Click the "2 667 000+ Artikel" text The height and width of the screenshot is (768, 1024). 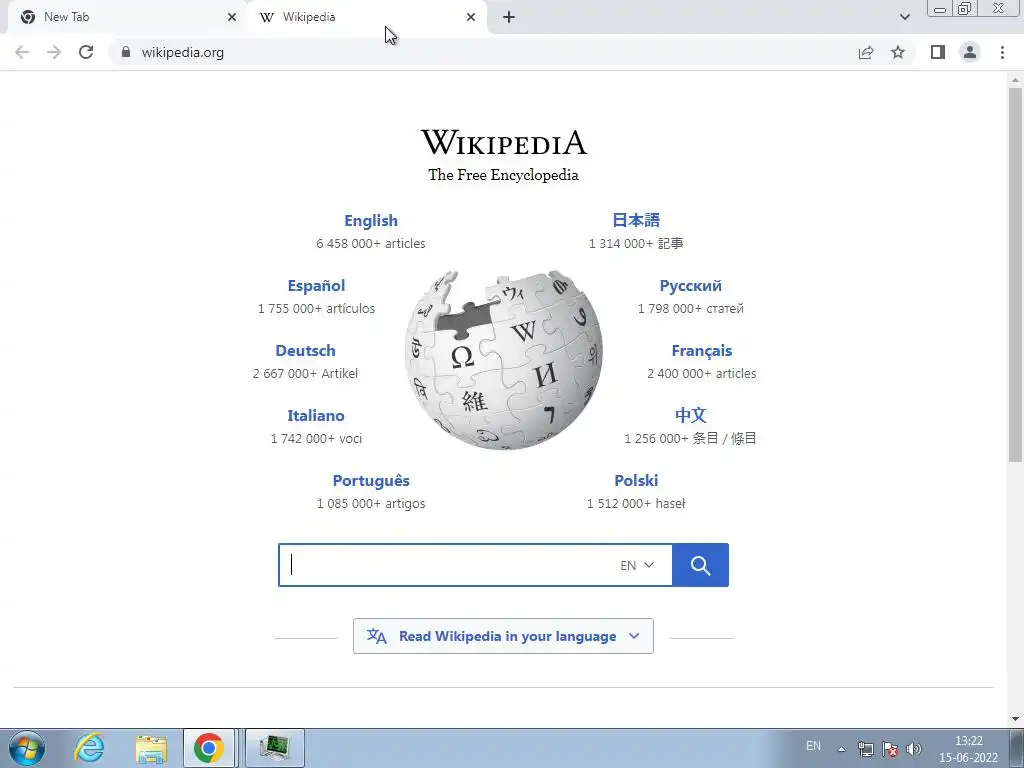point(305,374)
